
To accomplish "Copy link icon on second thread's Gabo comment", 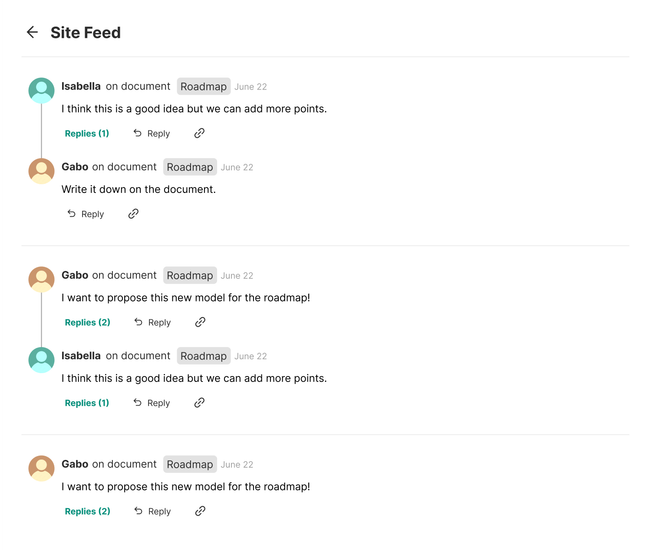I will [x=200, y=322].
